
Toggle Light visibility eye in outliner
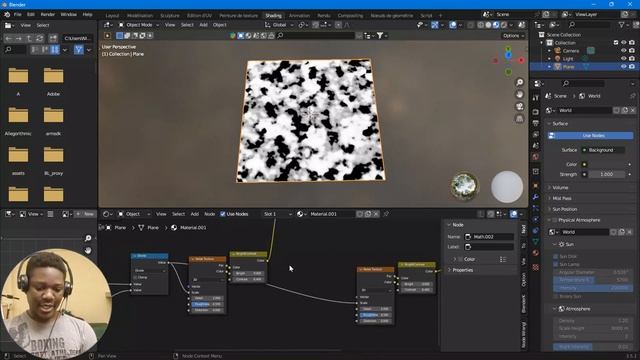[624, 58]
